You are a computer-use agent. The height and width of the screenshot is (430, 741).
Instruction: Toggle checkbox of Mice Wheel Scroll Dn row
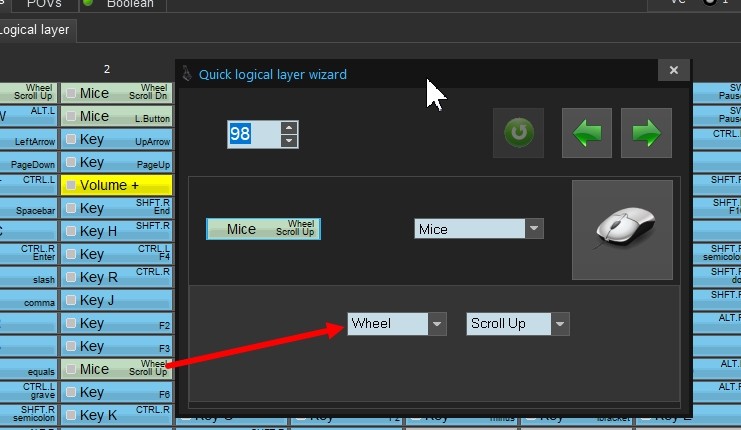click(x=71, y=93)
